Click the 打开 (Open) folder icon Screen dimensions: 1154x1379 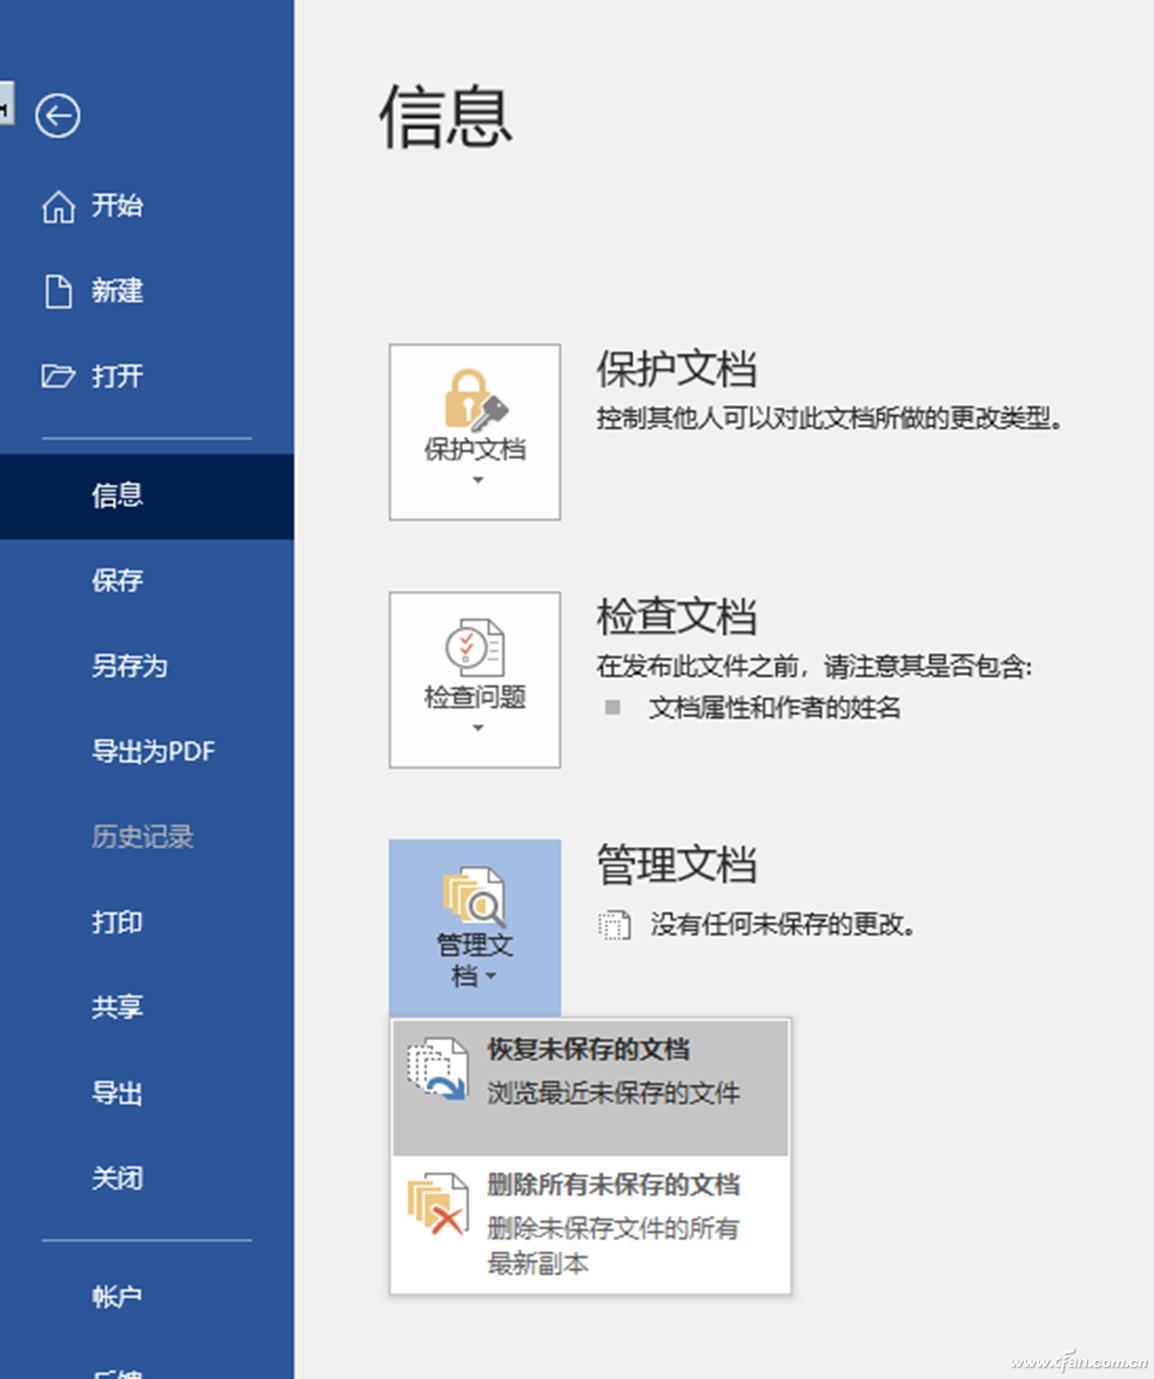[59, 377]
